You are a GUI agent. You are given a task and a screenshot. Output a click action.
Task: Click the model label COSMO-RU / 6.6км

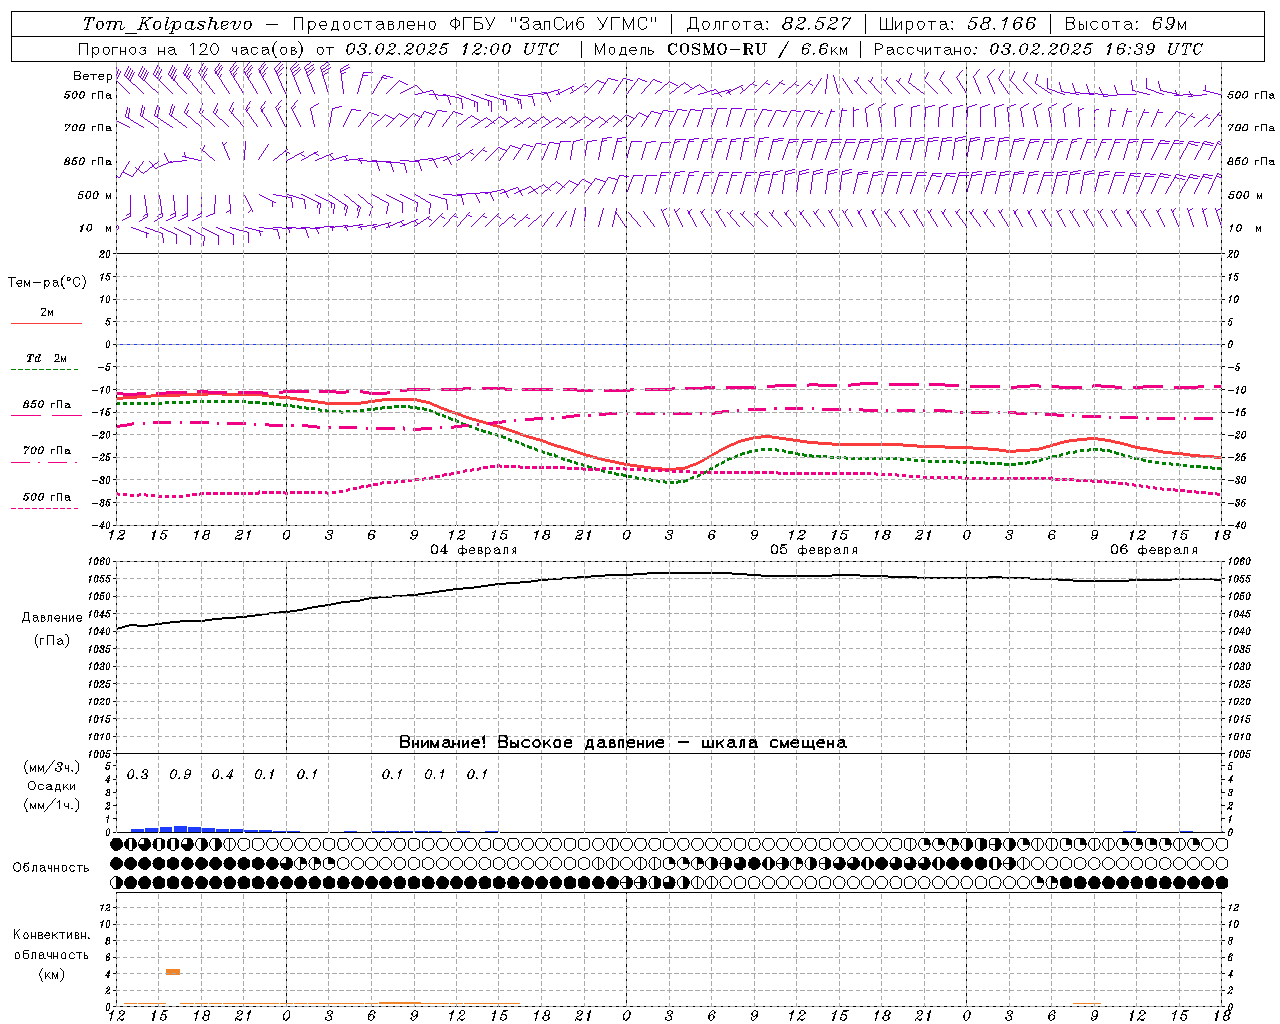(757, 49)
